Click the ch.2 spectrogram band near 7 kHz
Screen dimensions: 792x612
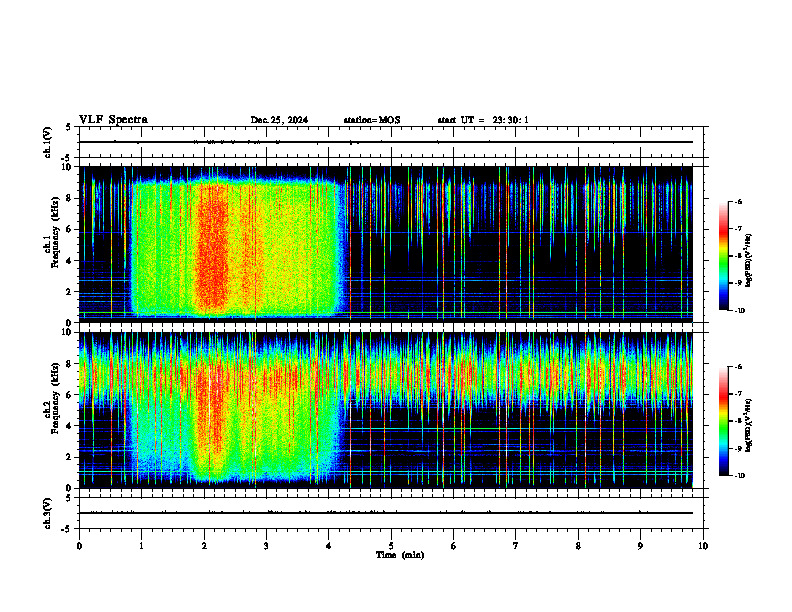tap(386, 376)
